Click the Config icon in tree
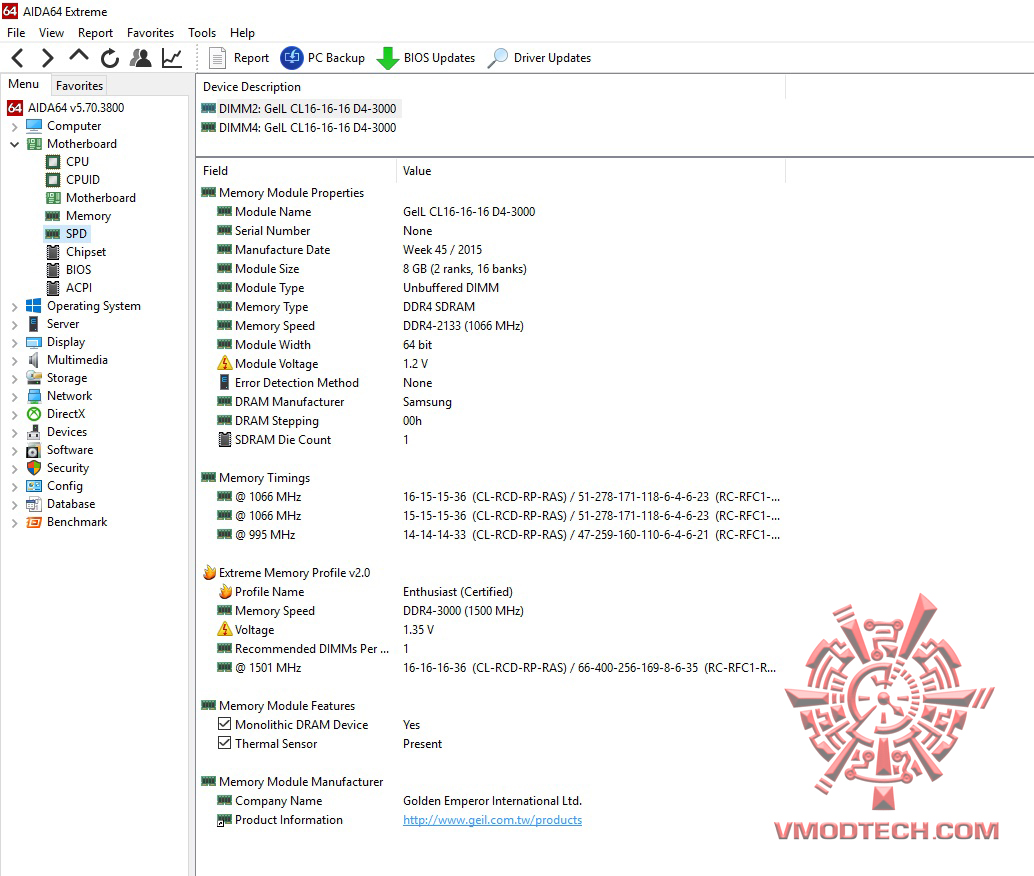1034x876 pixels. pos(34,486)
